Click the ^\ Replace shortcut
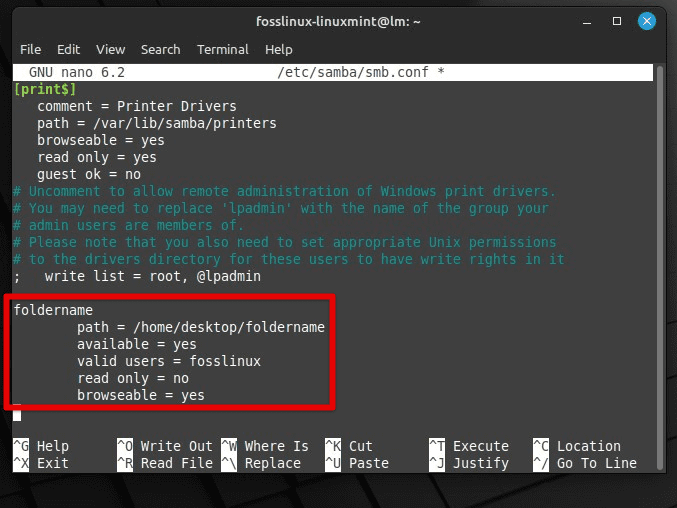Screen dimensions: 677x508 (261, 463)
